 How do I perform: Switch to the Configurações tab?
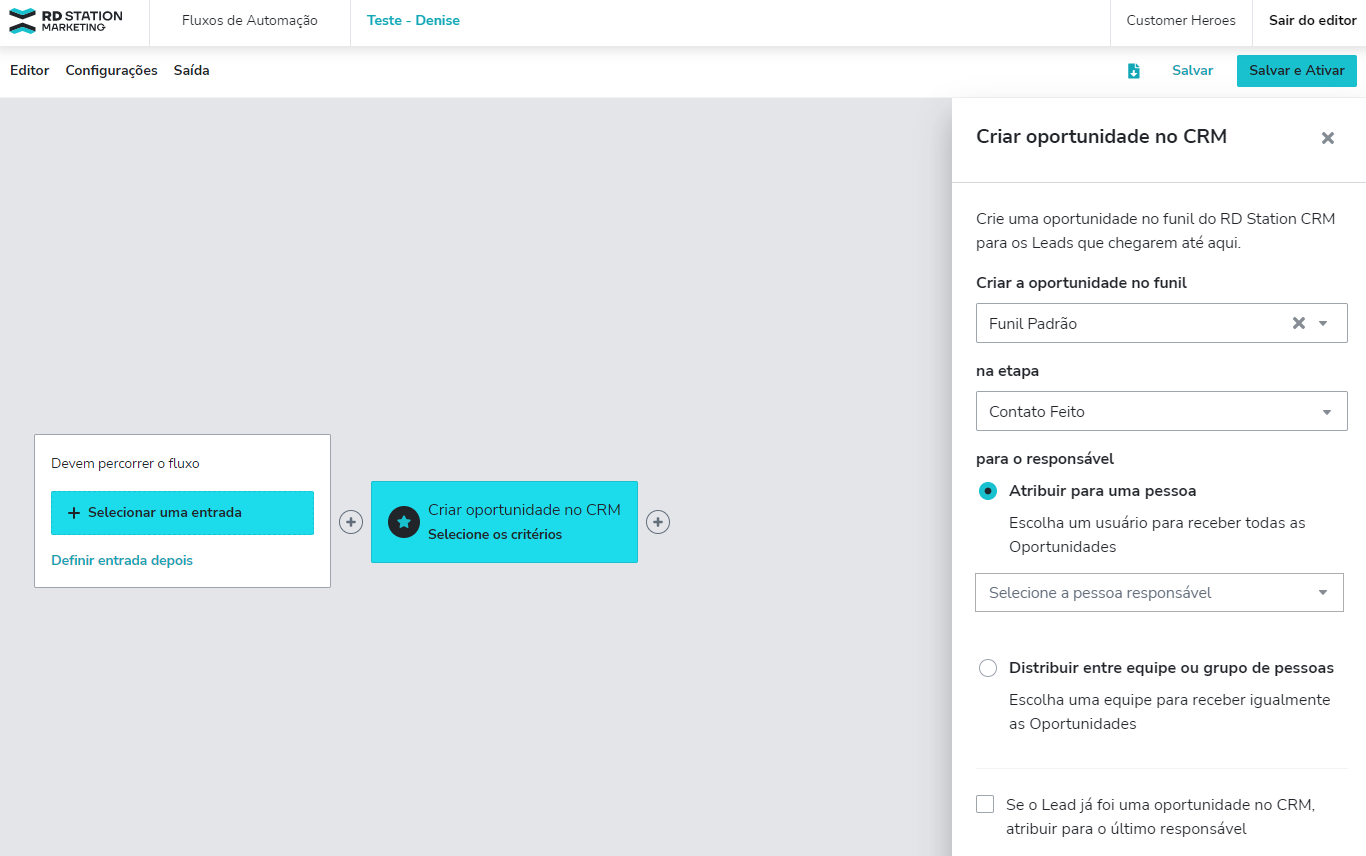pos(111,71)
